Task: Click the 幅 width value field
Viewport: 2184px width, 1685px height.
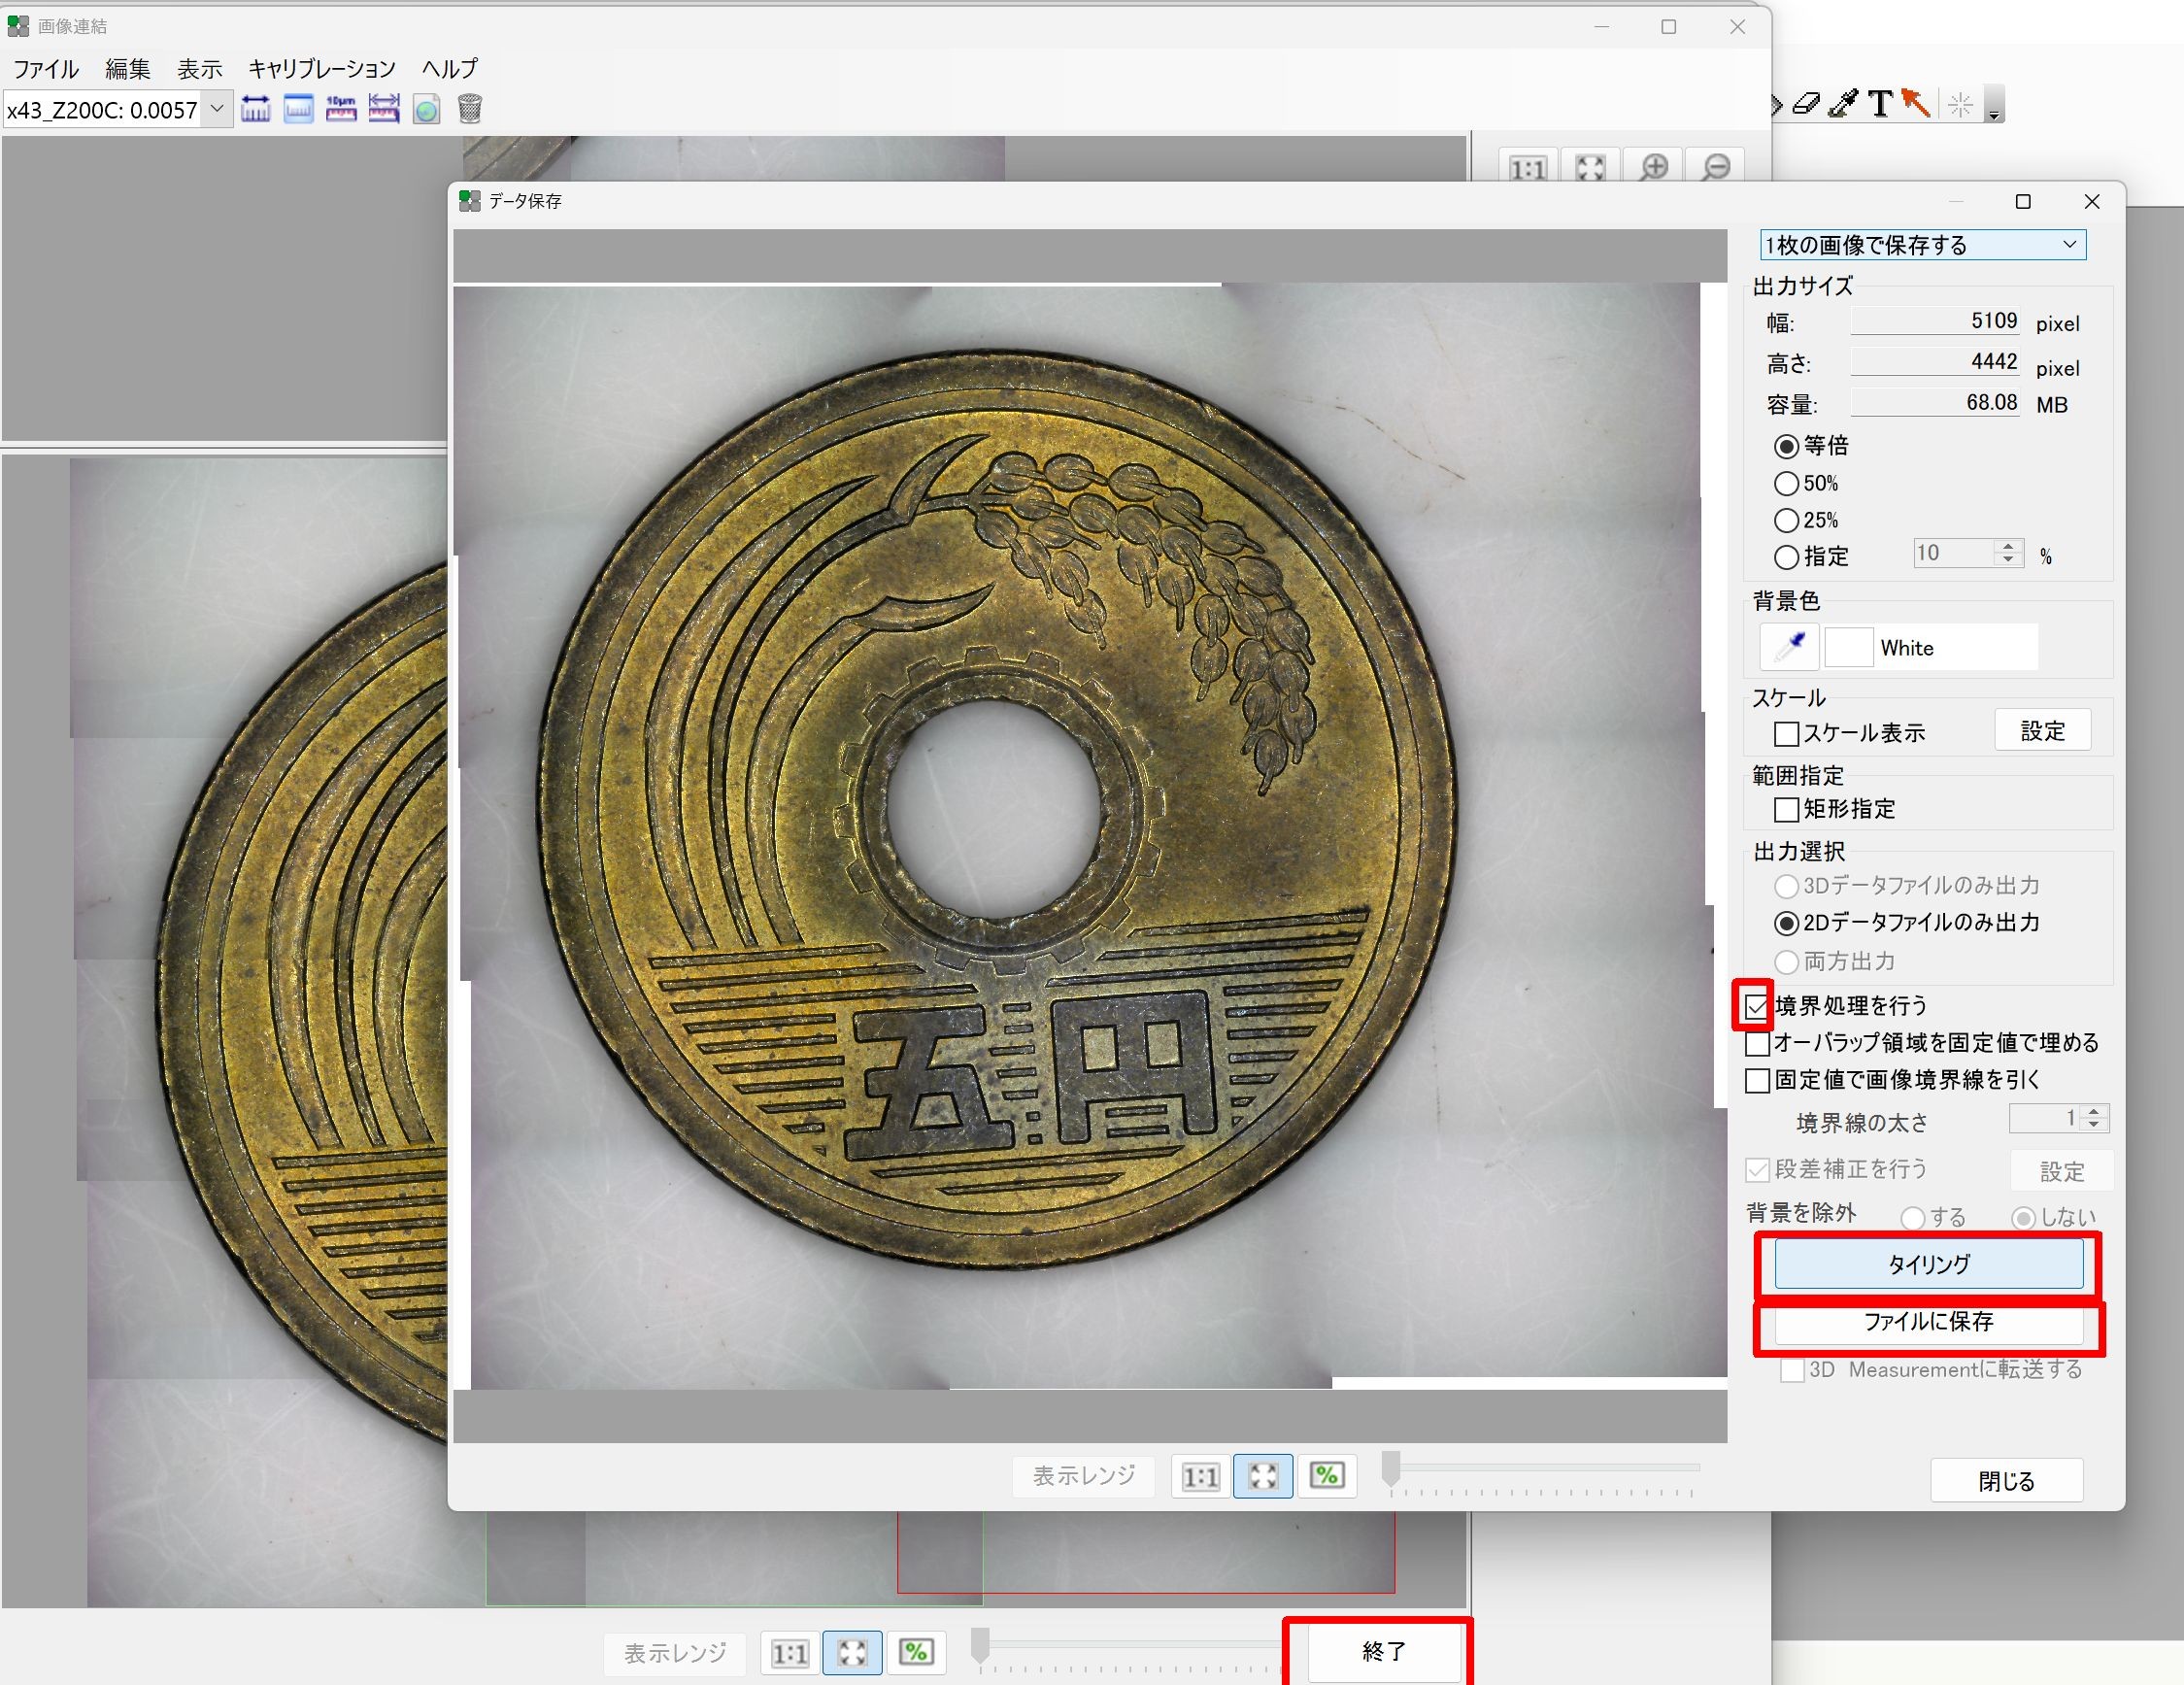Action: pos(1935,321)
